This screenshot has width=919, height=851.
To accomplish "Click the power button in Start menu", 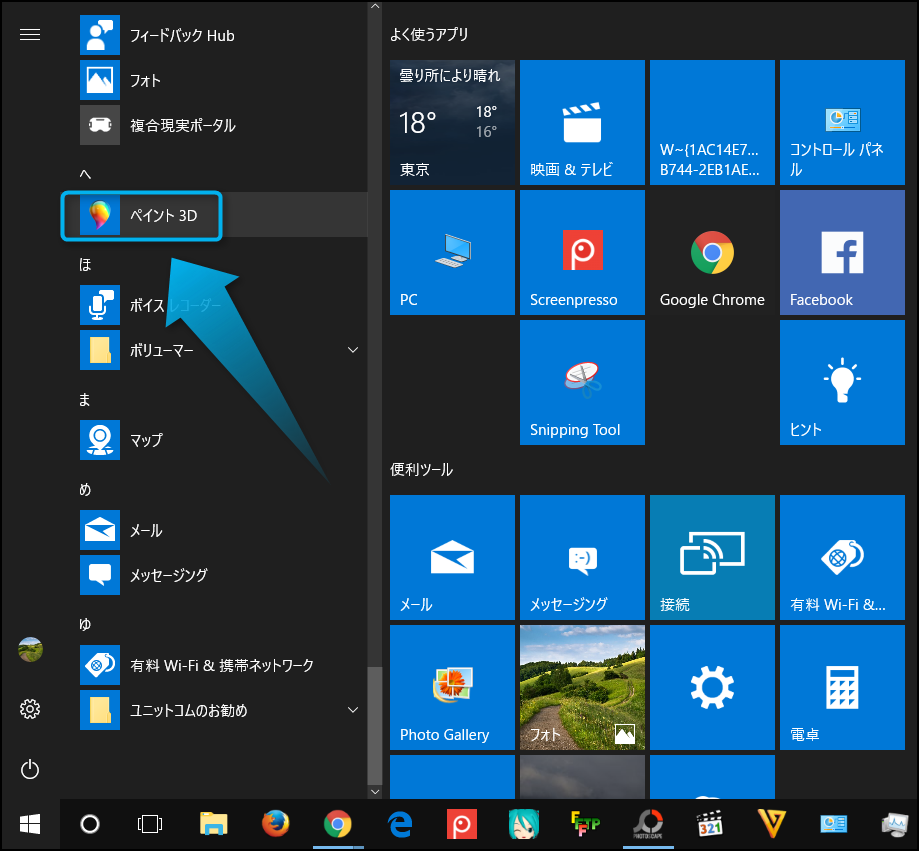I will click(30, 768).
